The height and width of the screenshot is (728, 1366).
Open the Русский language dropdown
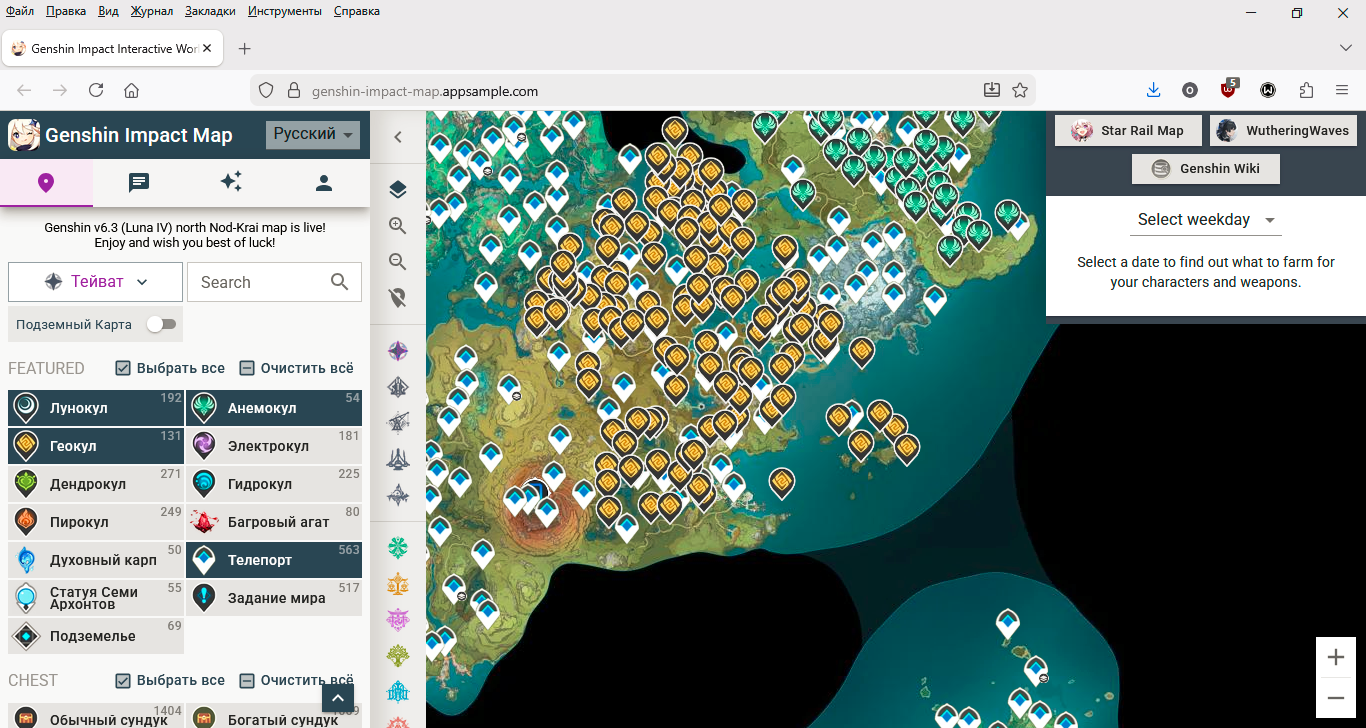point(313,135)
